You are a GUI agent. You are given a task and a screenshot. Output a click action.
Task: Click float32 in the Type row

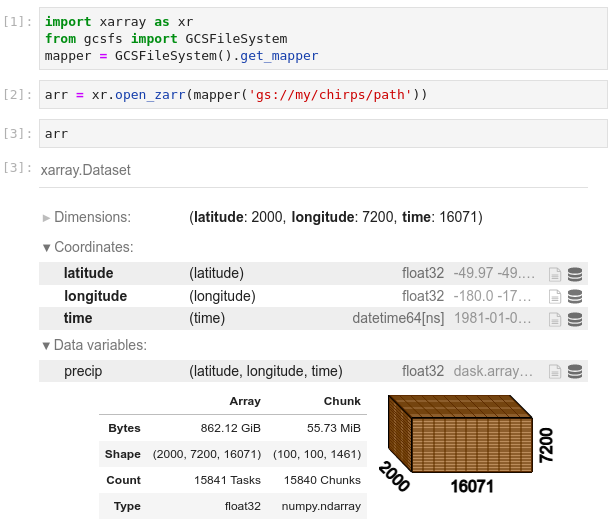(242, 506)
